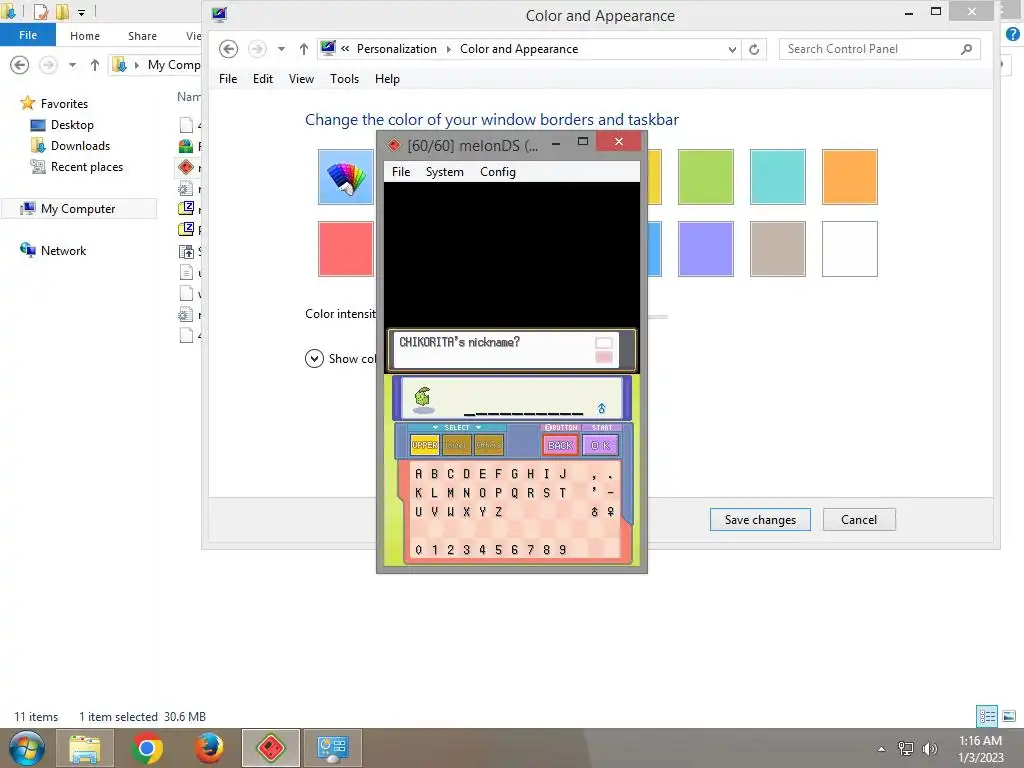Click the search magnifier icon in Control Panel
Image resolution: width=1024 pixels, height=768 pixels.
(967, 49)
